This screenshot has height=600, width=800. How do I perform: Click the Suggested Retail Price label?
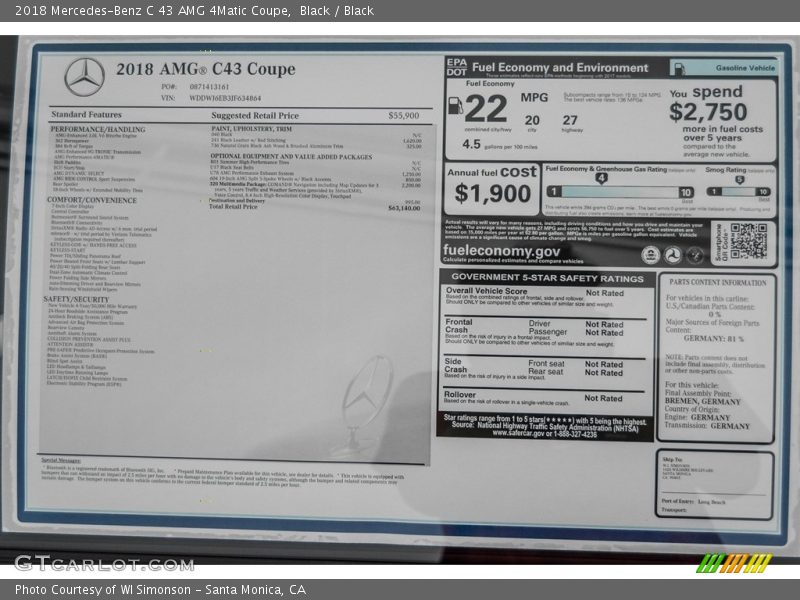[255, 116]
